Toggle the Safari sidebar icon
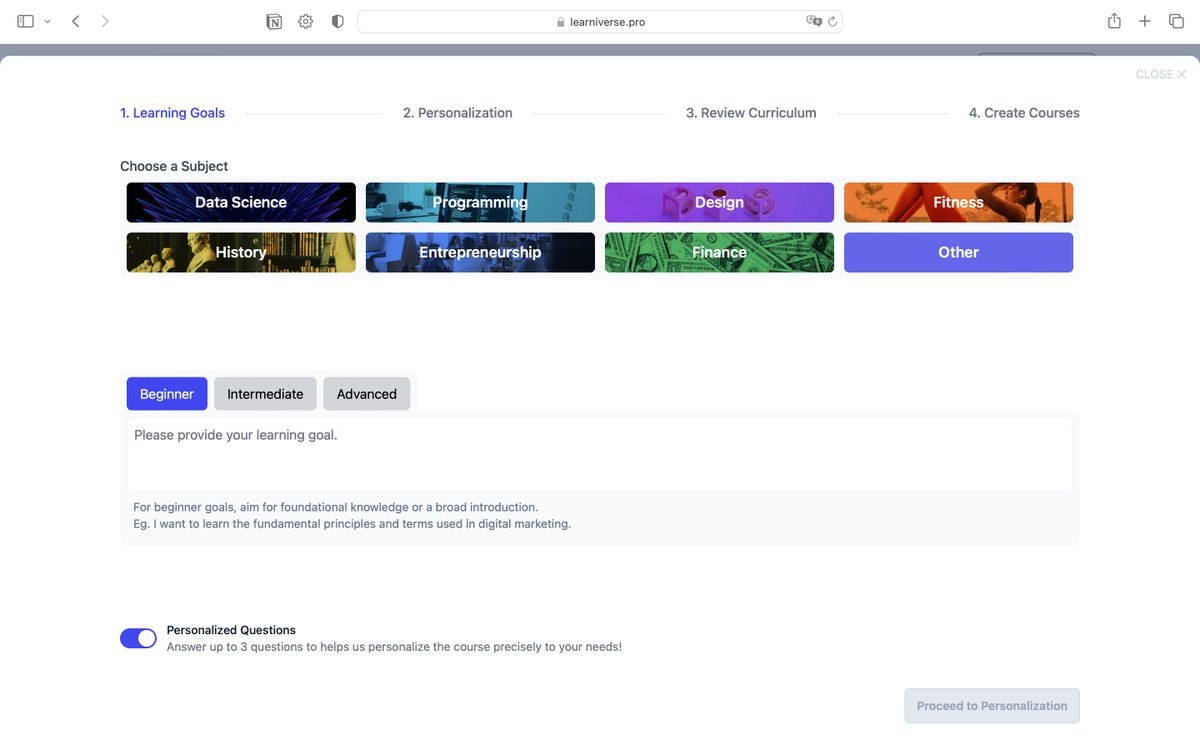The width and height of the screenshot is (1200, 750). tap(26, 21)
